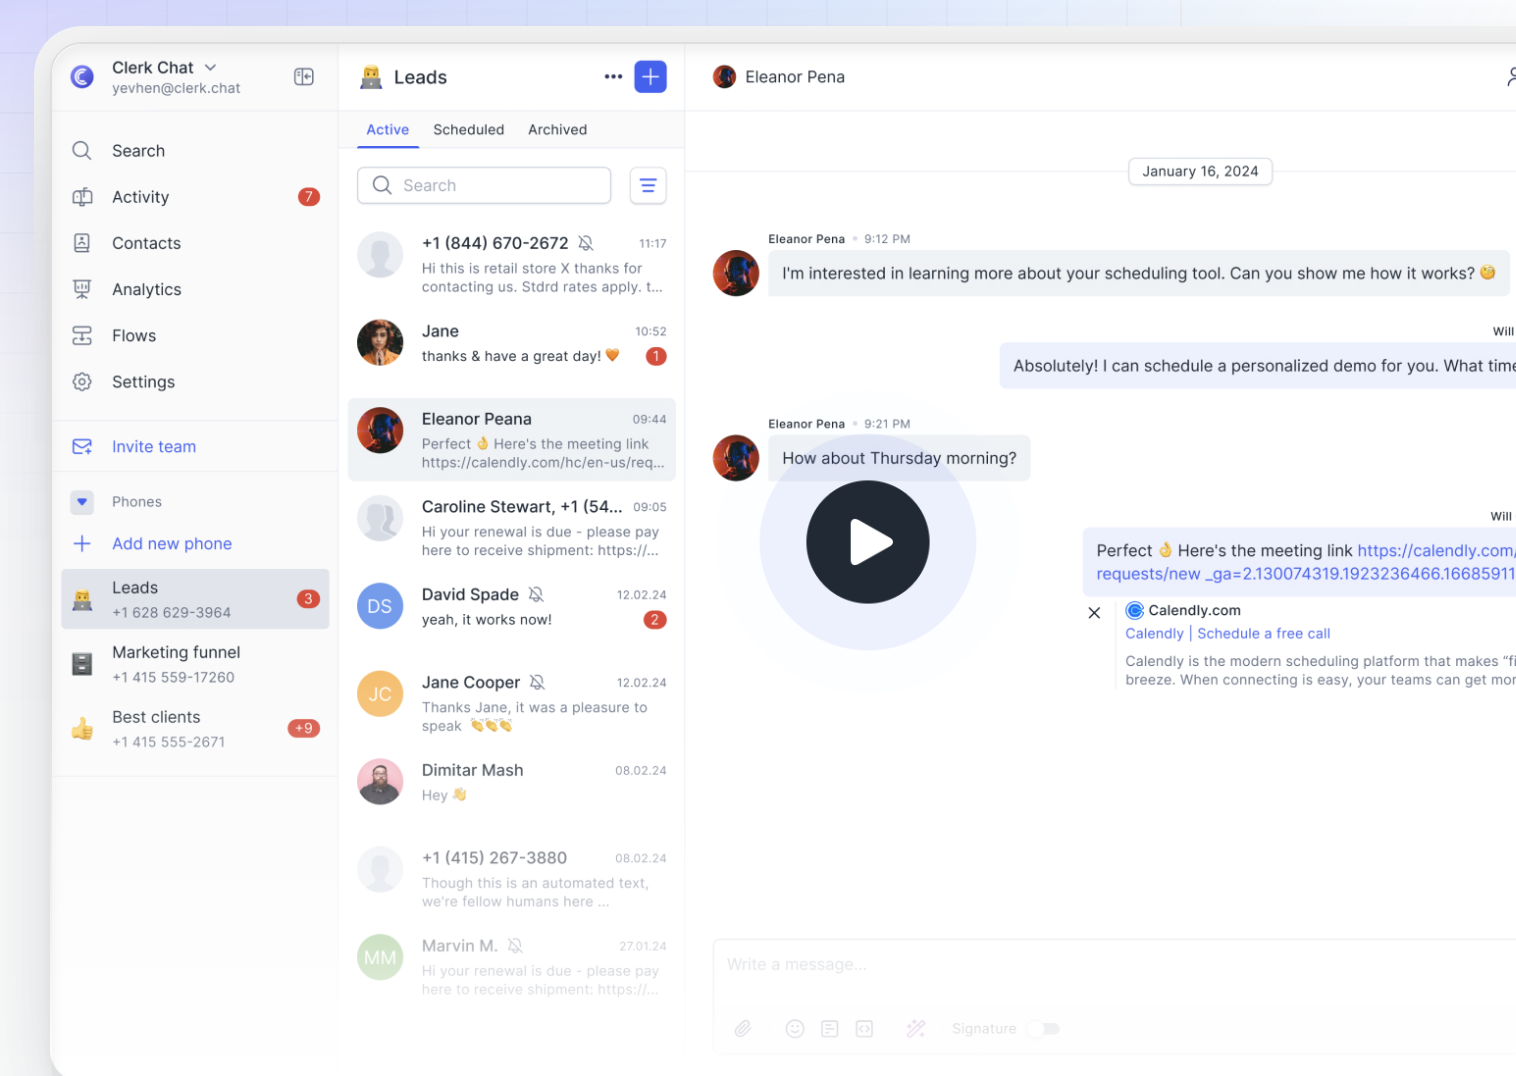Open the Leads more options menu
1516x1076 pixels.
pos(613,77)
